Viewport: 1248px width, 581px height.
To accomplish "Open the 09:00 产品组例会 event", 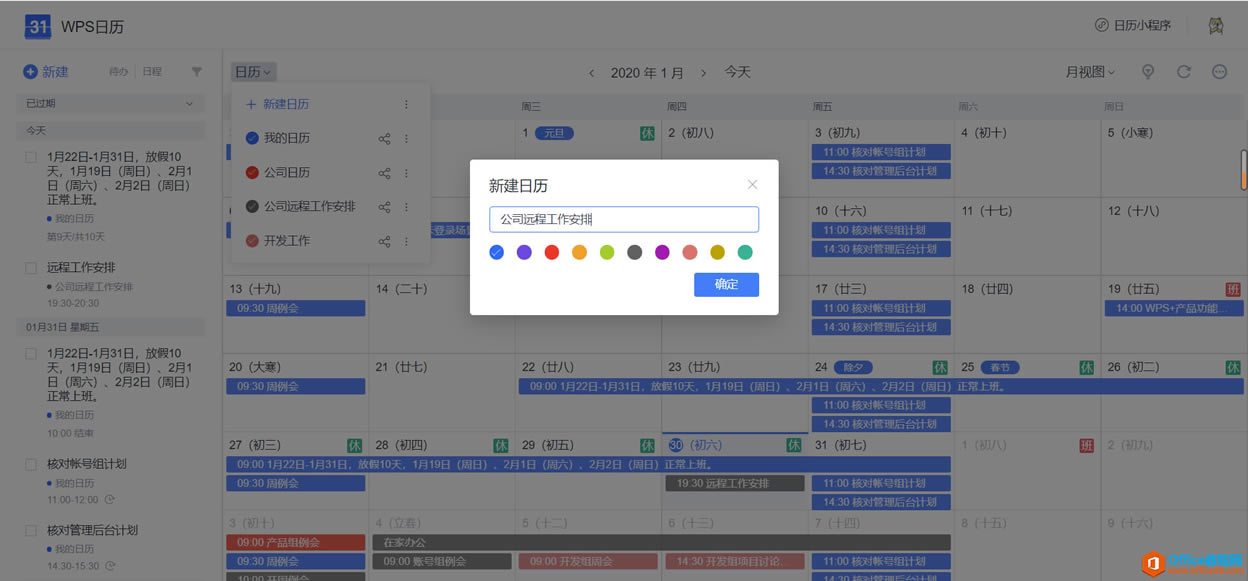I will (x=295, y=542).
